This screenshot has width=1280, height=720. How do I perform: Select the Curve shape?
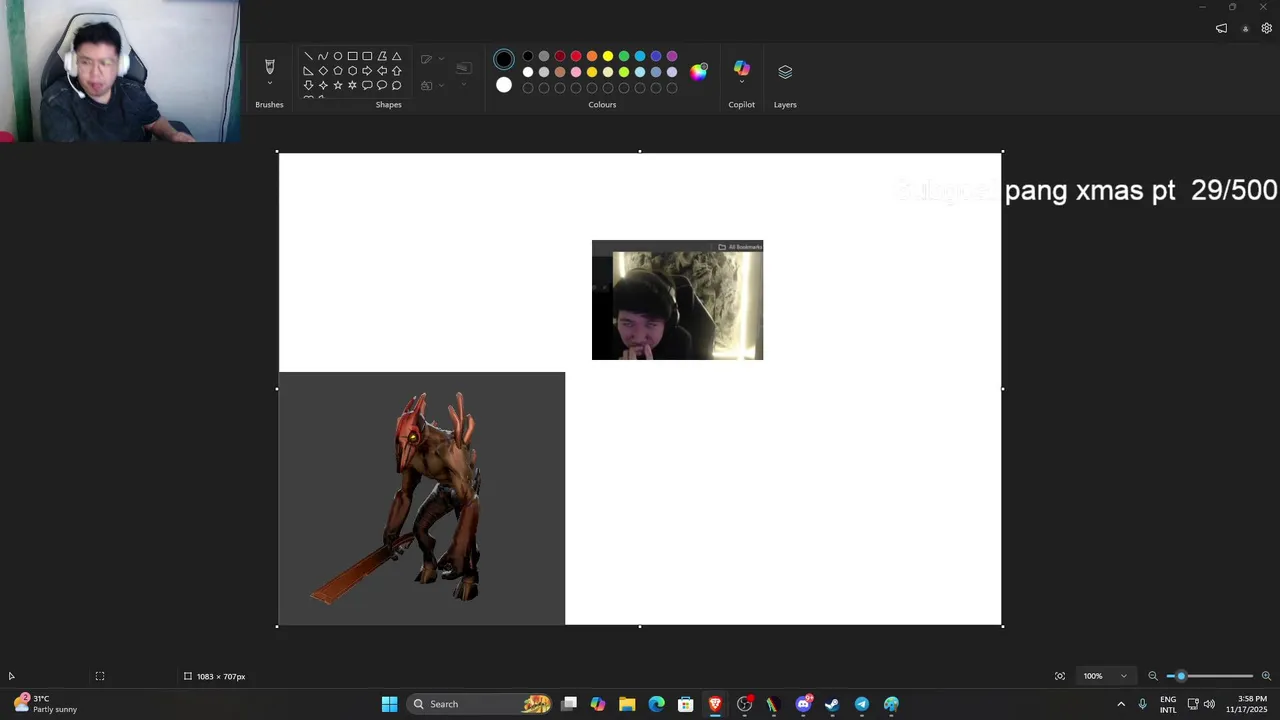323,56
